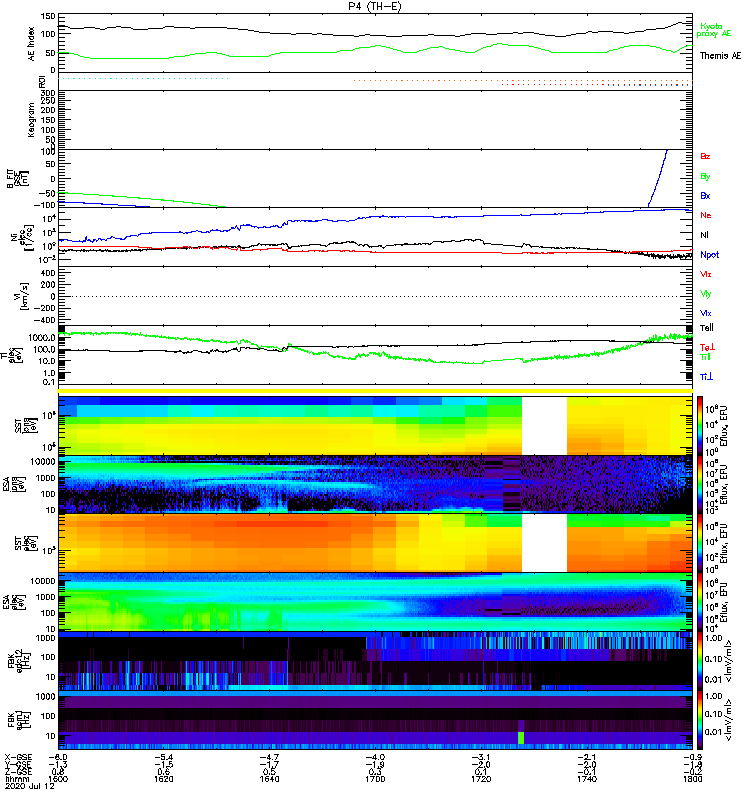Click the -3.1 X-GSE position value
This screenshot has height=800, width=750.
click(481, 757)
